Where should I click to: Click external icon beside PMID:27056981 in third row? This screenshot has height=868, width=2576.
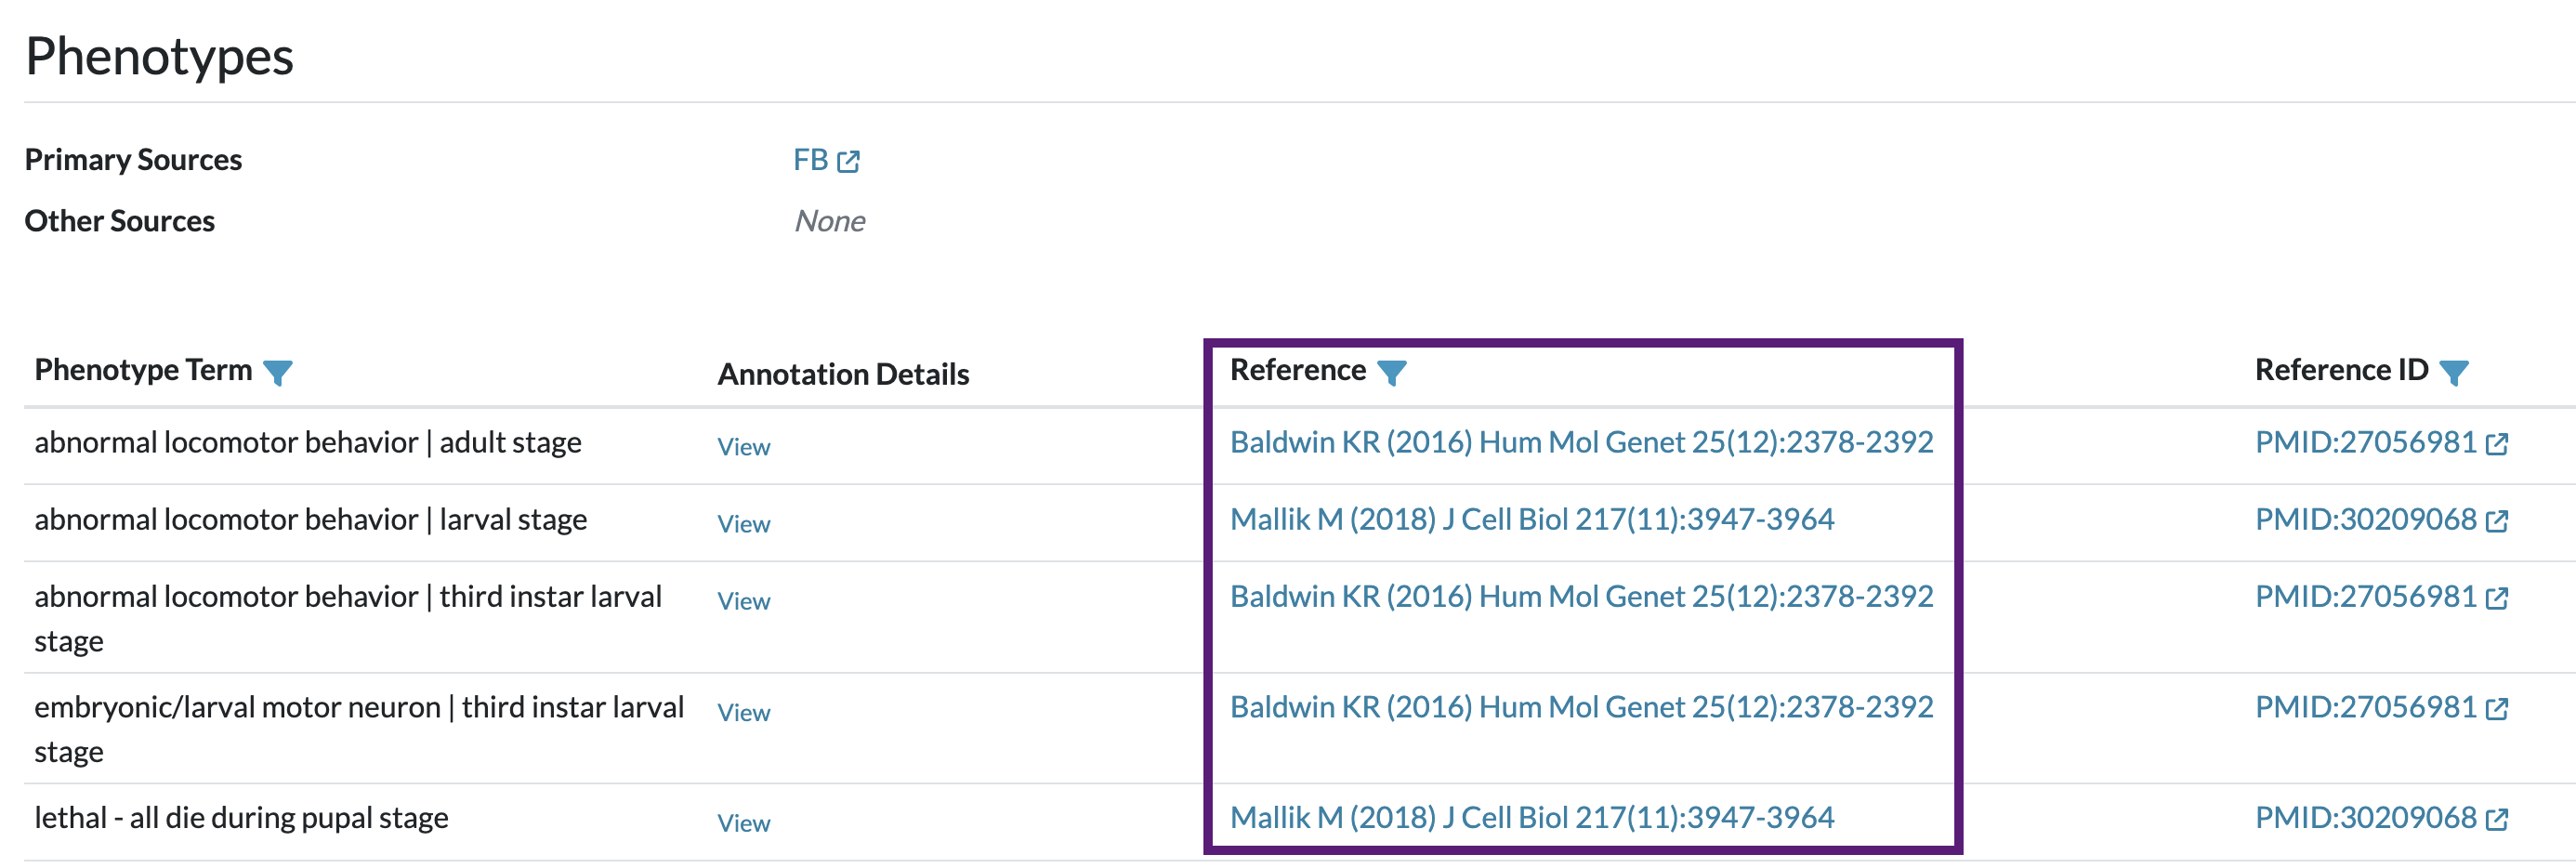tap(2497, 598)
